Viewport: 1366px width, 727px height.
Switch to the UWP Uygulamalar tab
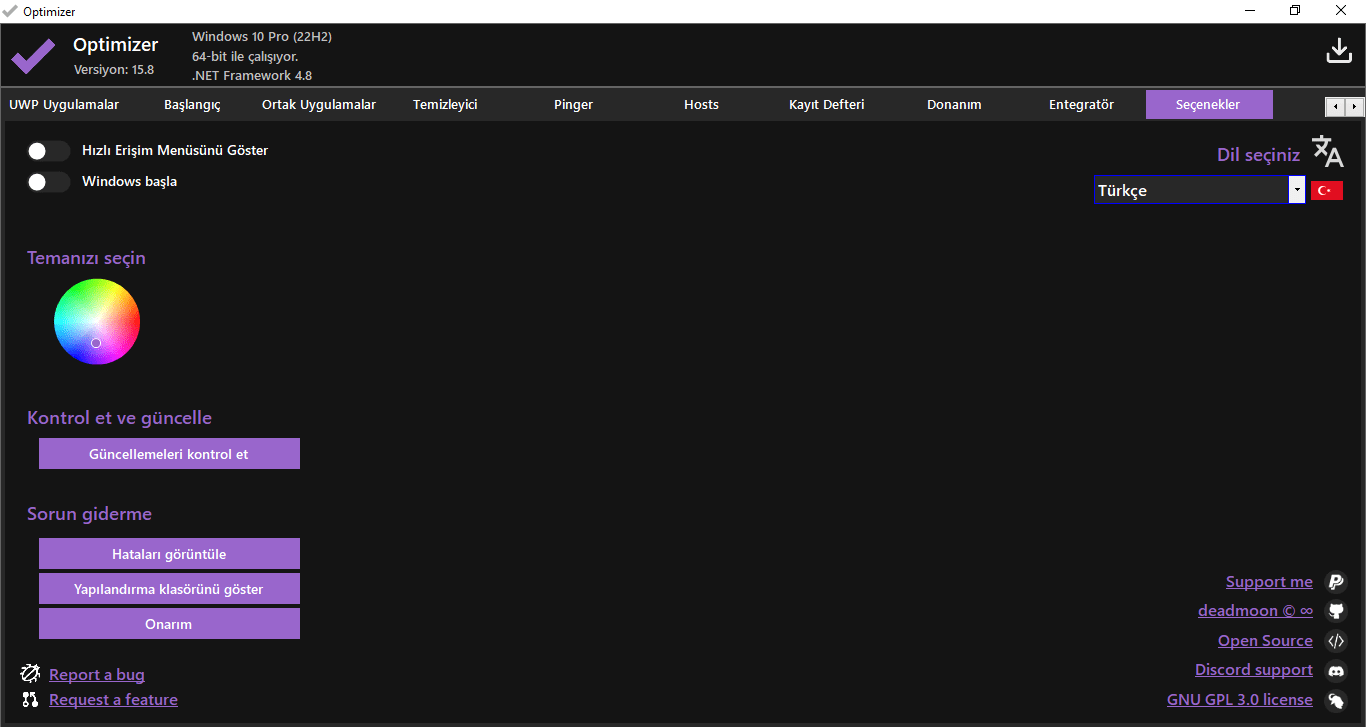click(x=64, y=104)
